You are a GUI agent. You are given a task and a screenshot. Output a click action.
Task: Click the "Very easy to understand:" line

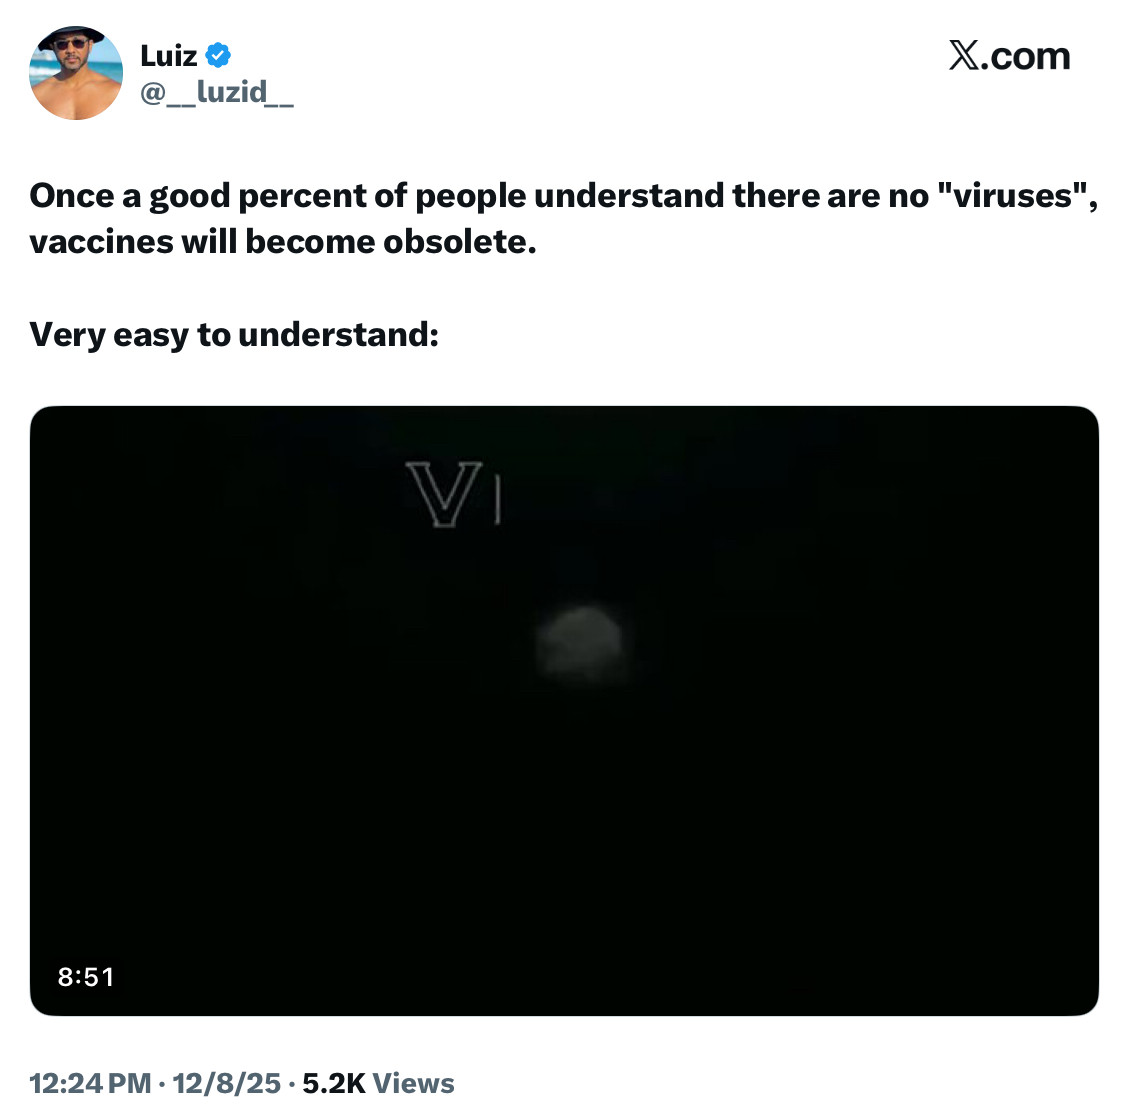pos(234,334)
